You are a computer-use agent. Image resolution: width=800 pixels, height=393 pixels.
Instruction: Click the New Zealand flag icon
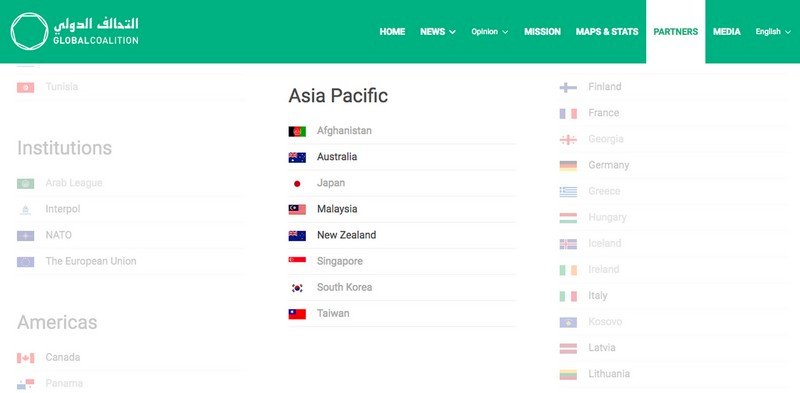pos(297,235)
